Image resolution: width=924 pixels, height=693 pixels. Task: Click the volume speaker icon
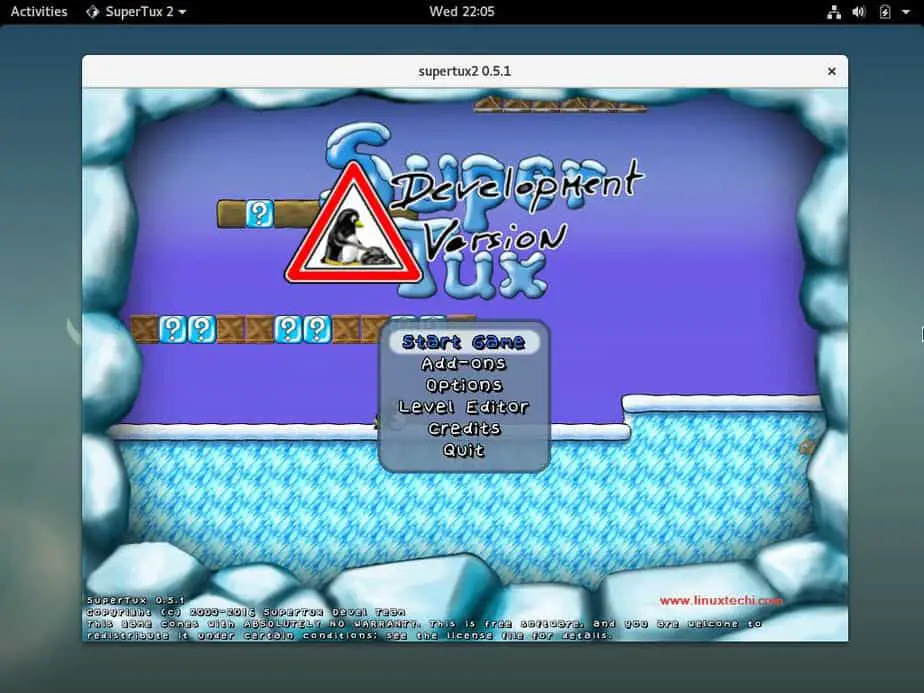click(859, 12)
